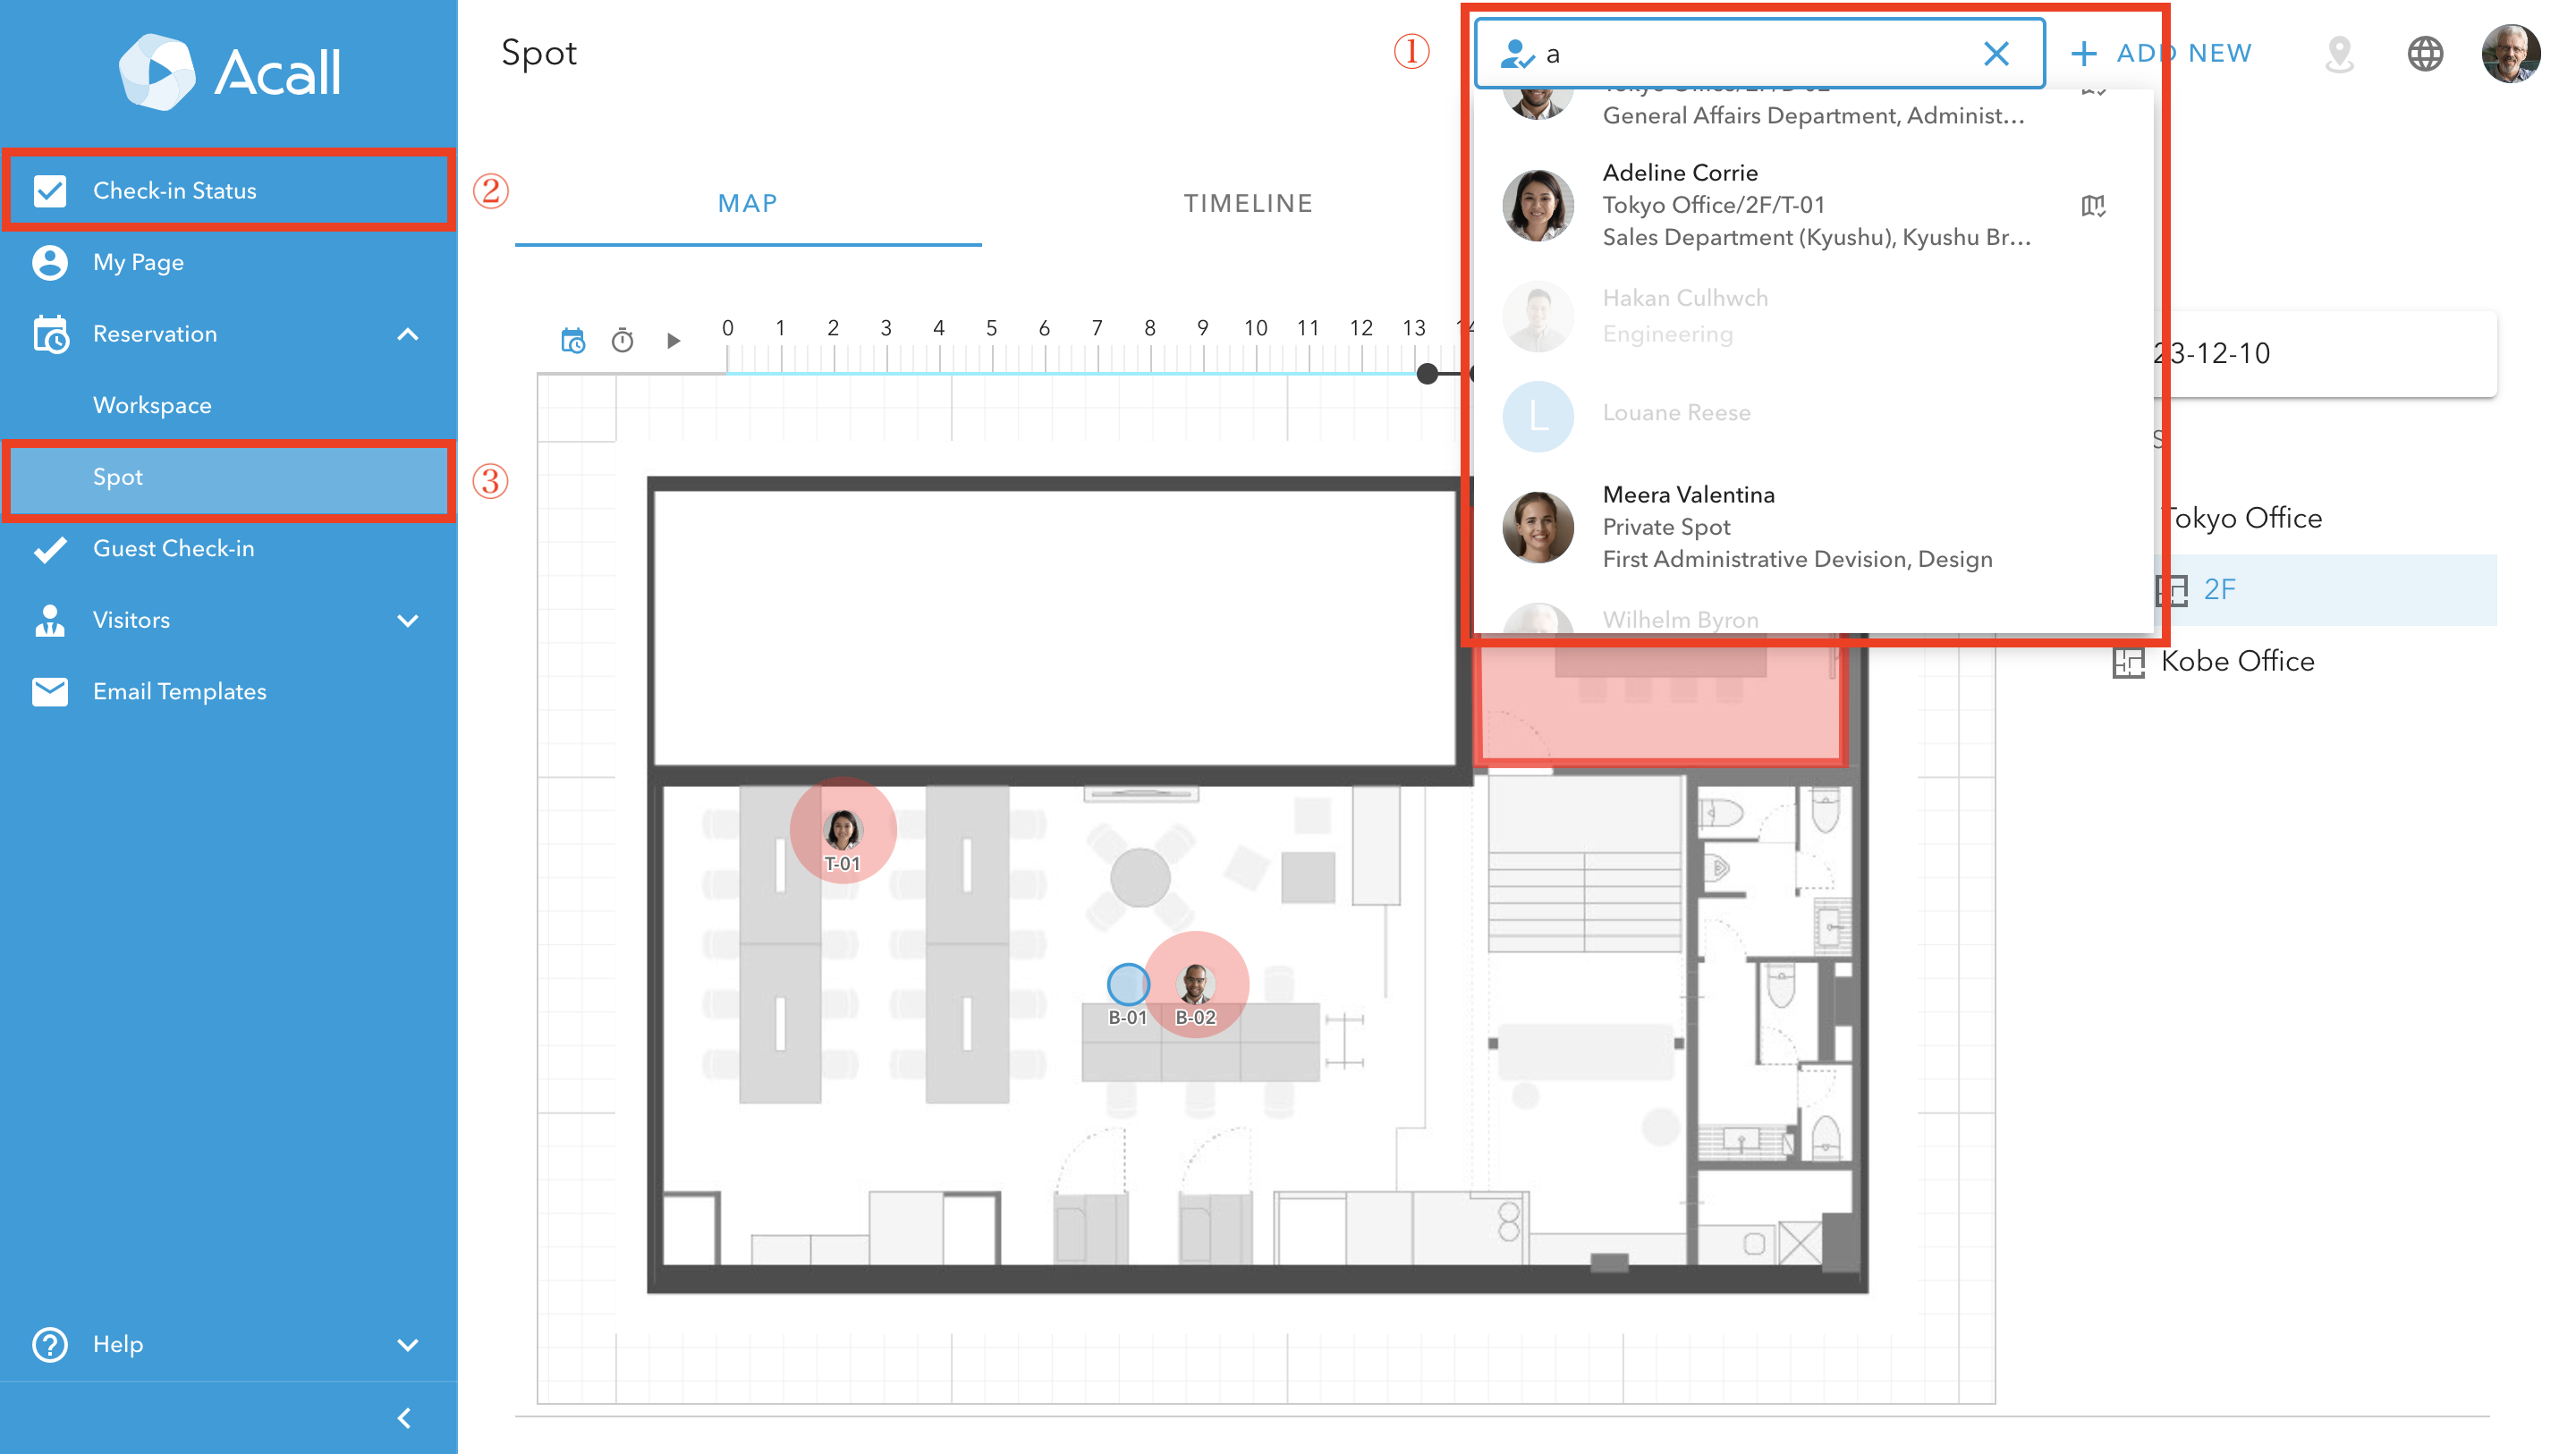Collapse the sidebar with the arrow
This screenshot has width=2576, height=1454.
click(x=404, y=1418)
